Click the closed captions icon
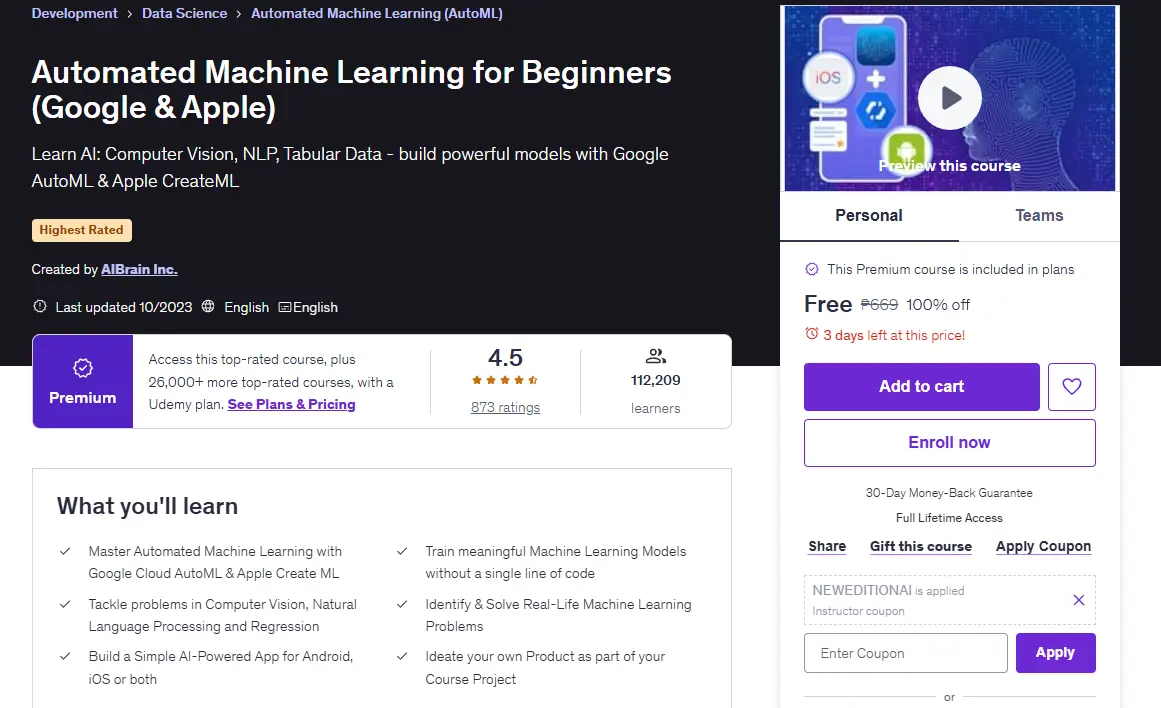Screen dimensions: 1161x708 (x=284, y=307)
